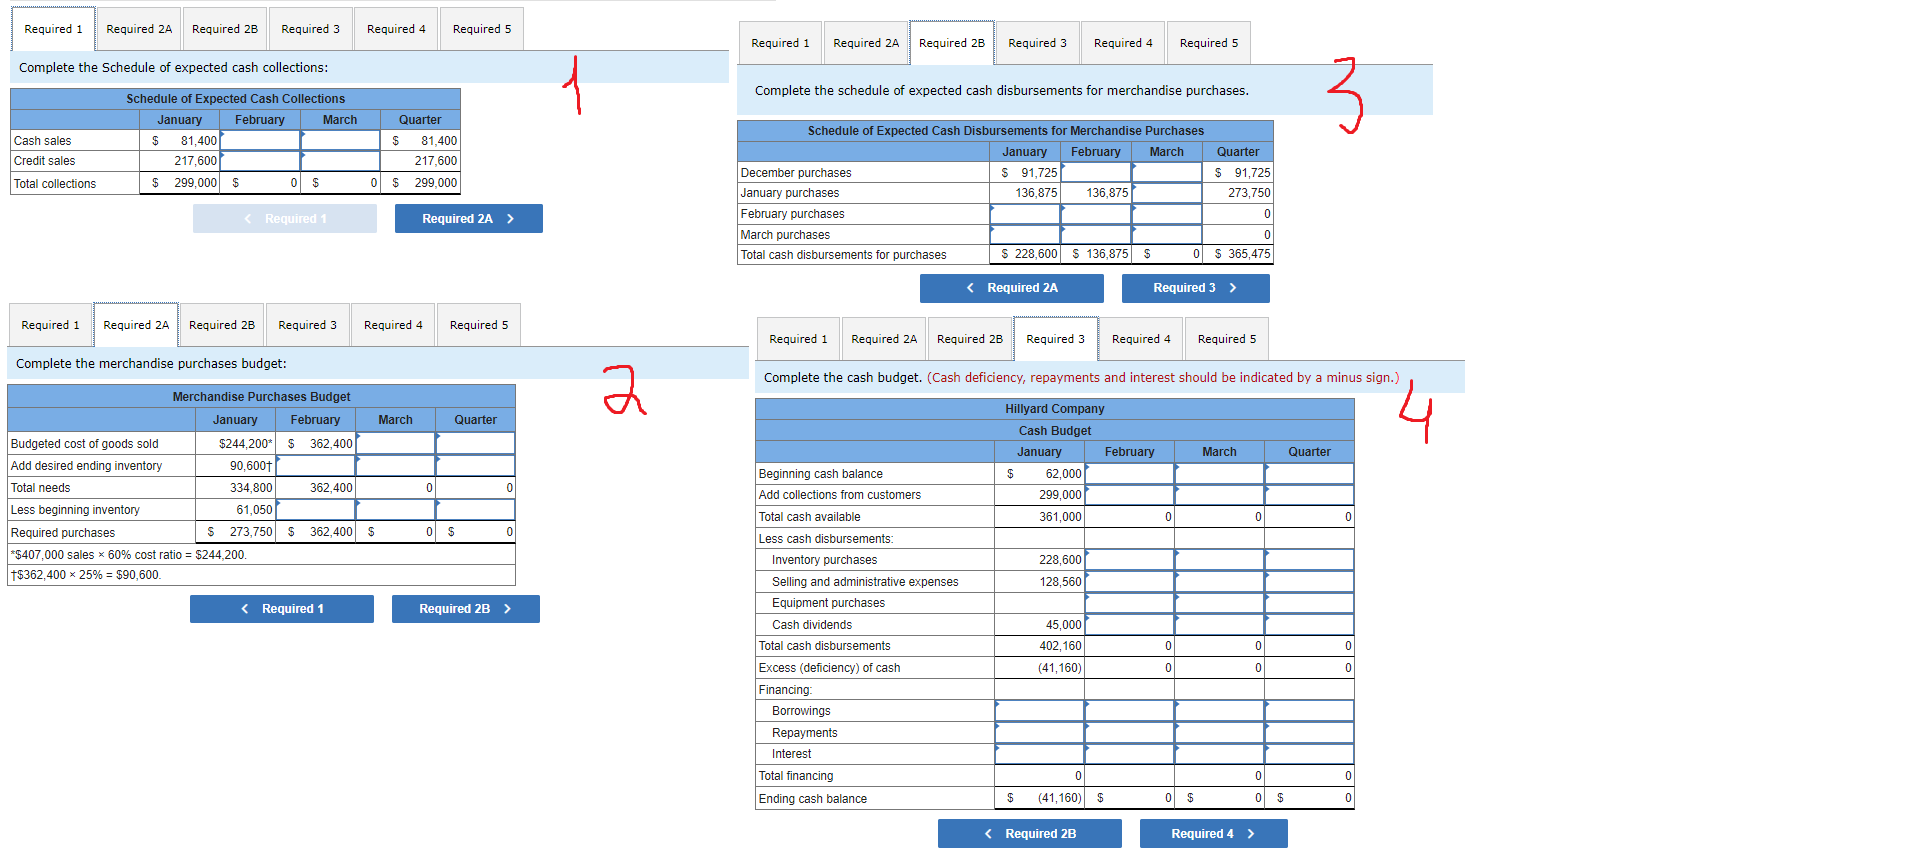This screenshot has width=1906, height=865.
Task: Click 'Selling and administrative expenses' row label
Action: click(x=865, y=582)
